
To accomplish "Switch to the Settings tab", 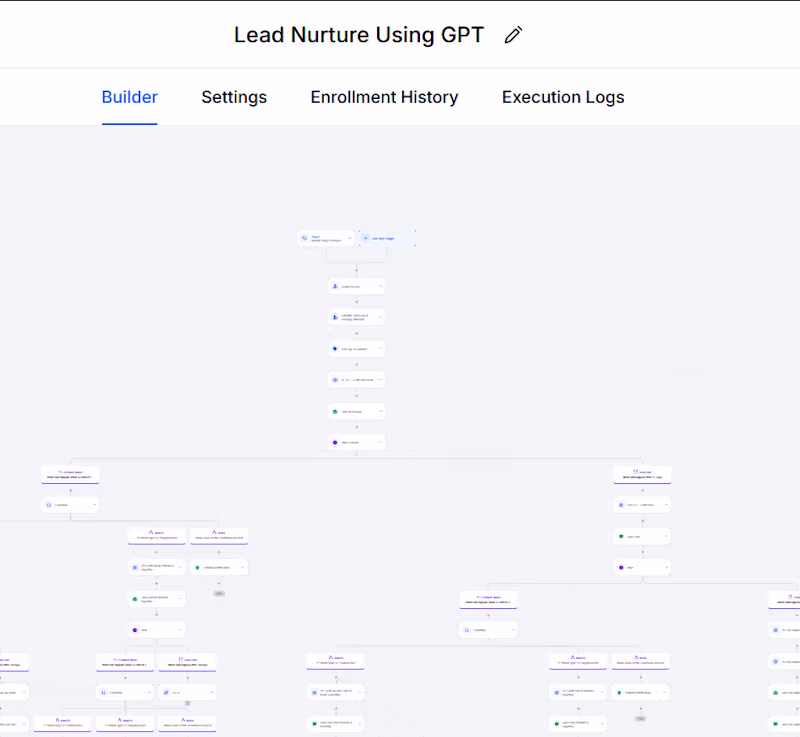I will tap(234, 97).
